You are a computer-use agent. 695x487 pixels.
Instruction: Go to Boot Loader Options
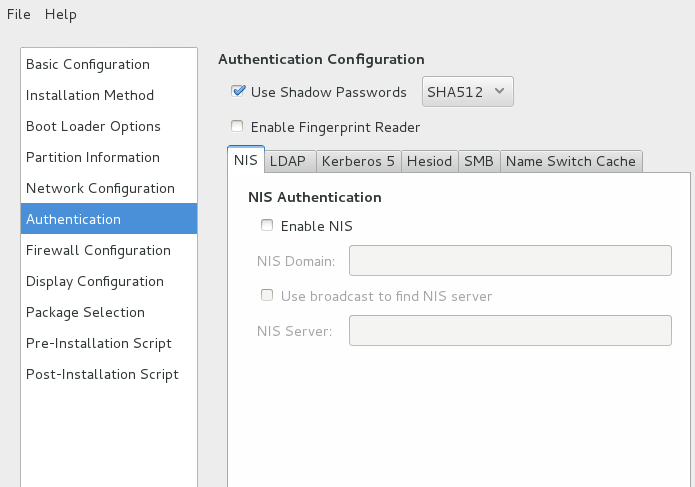click(x=93, y=126)
